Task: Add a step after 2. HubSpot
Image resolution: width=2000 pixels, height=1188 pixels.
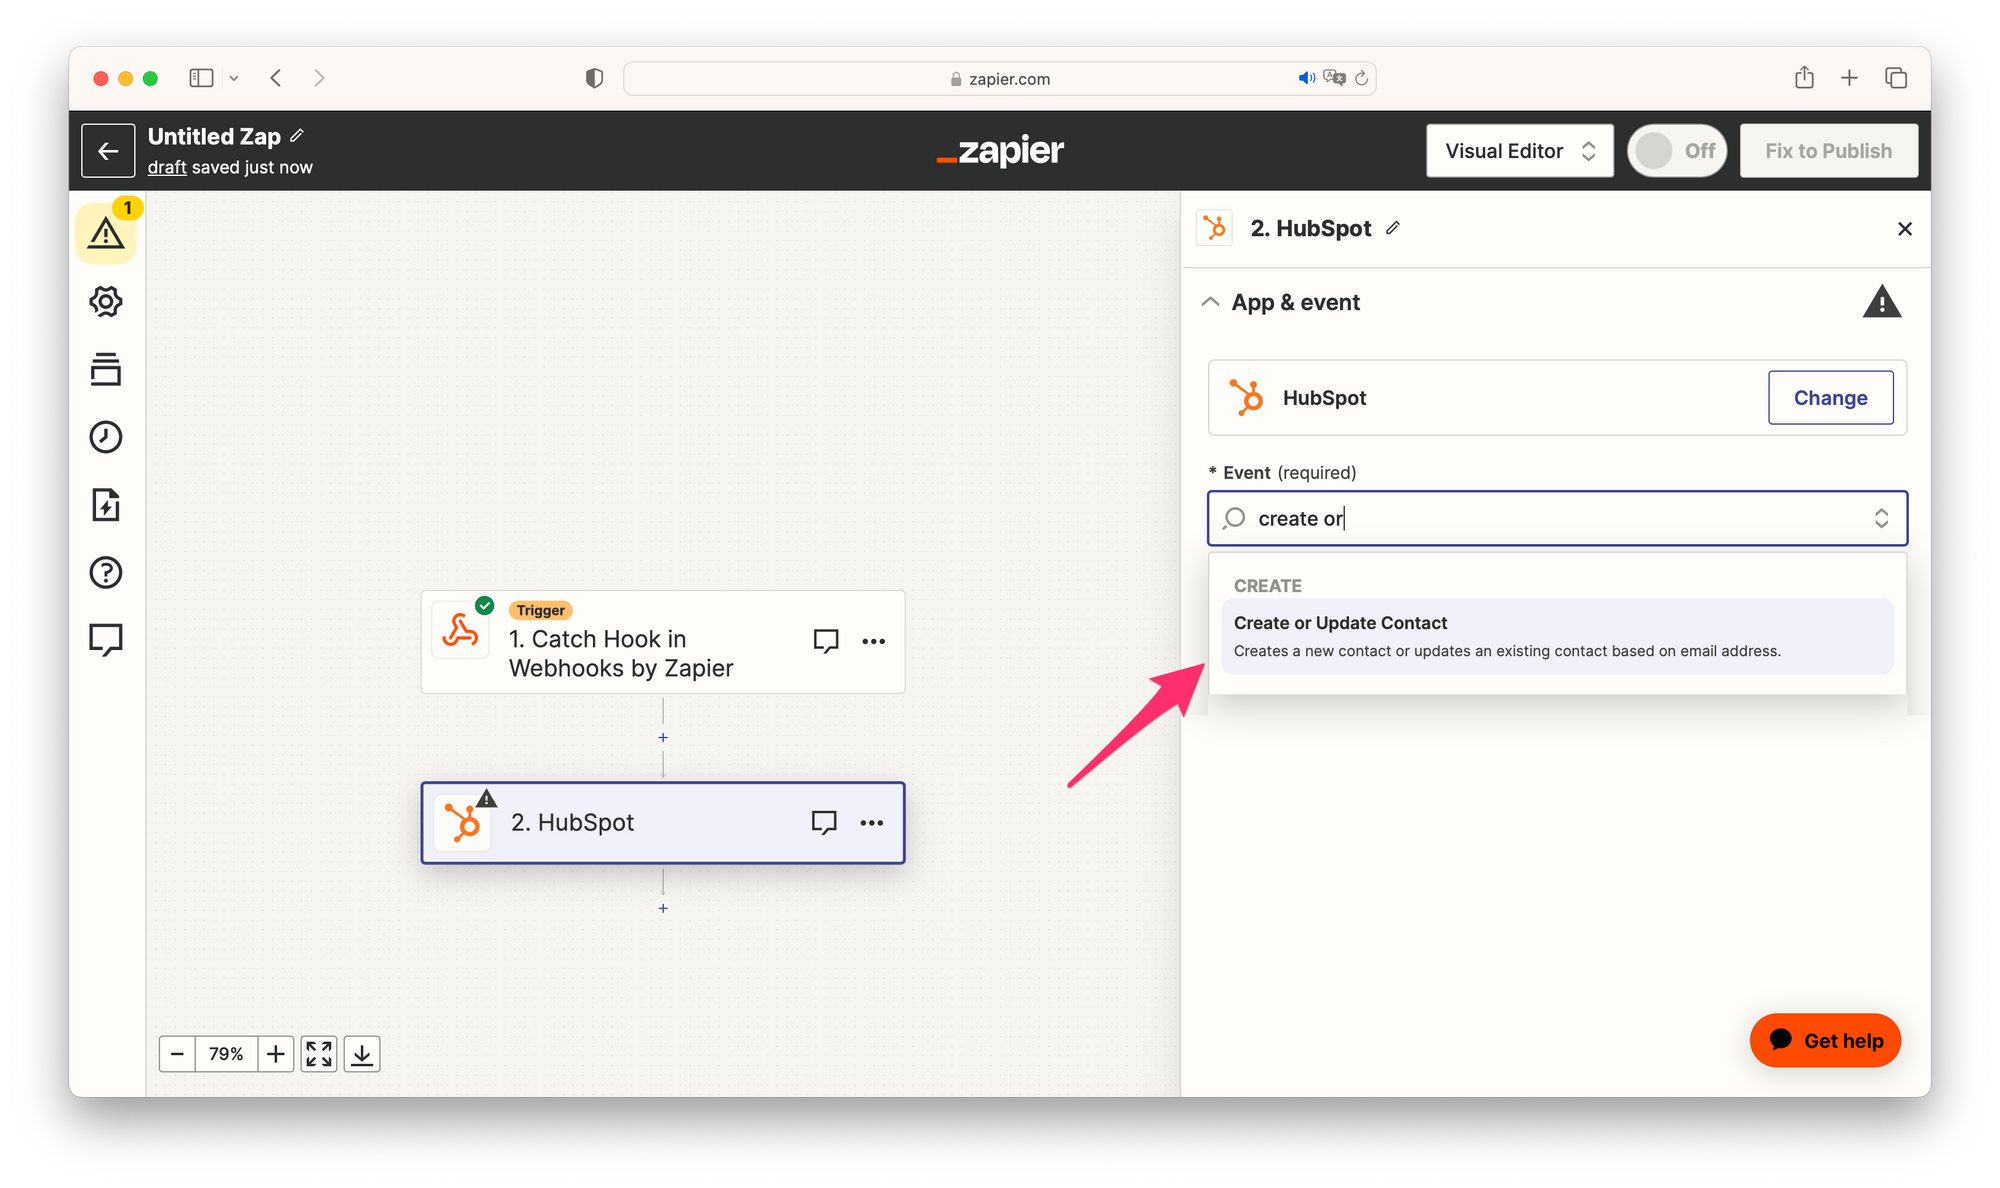Action: click(x=663, y=908)
